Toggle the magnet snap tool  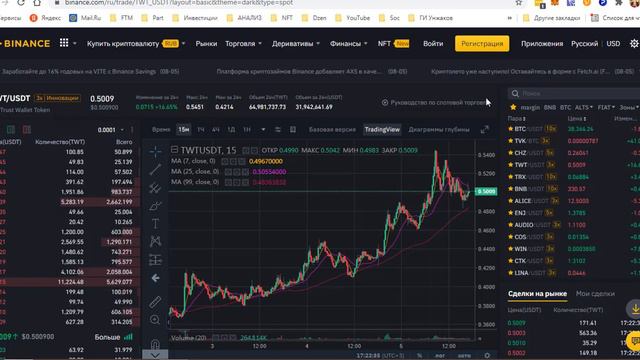(155, 344)
